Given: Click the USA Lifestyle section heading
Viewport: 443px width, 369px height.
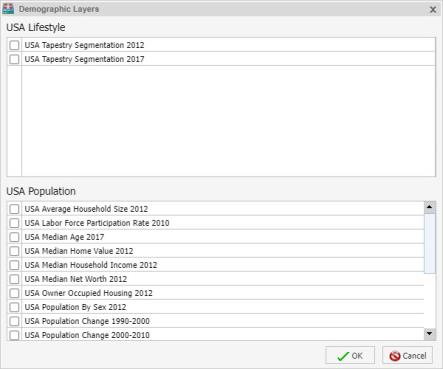Looking at the screenshot, I should point(36,27).
